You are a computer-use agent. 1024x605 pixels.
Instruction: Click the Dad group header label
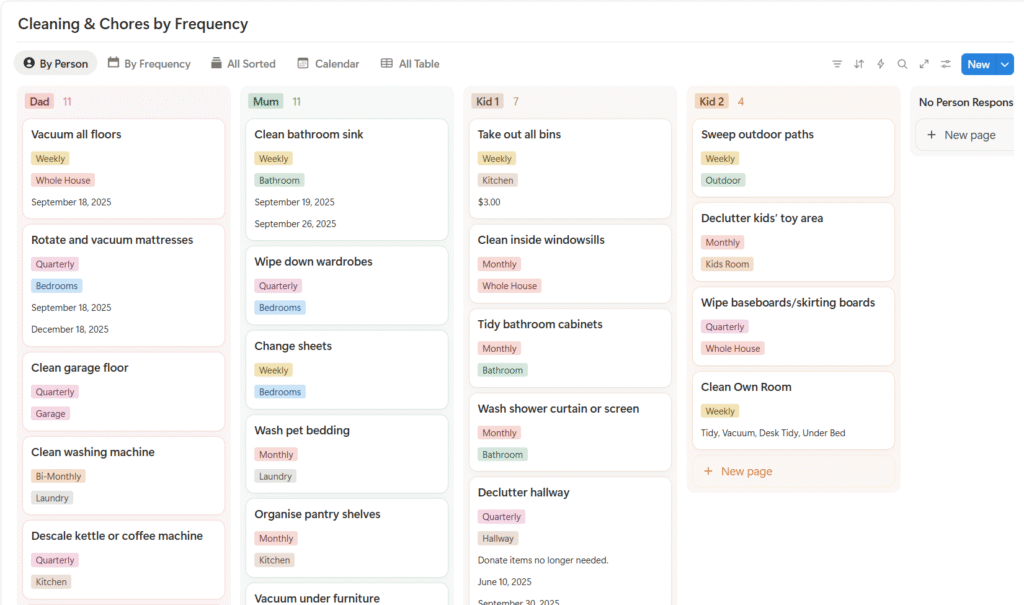coord(40,101)
